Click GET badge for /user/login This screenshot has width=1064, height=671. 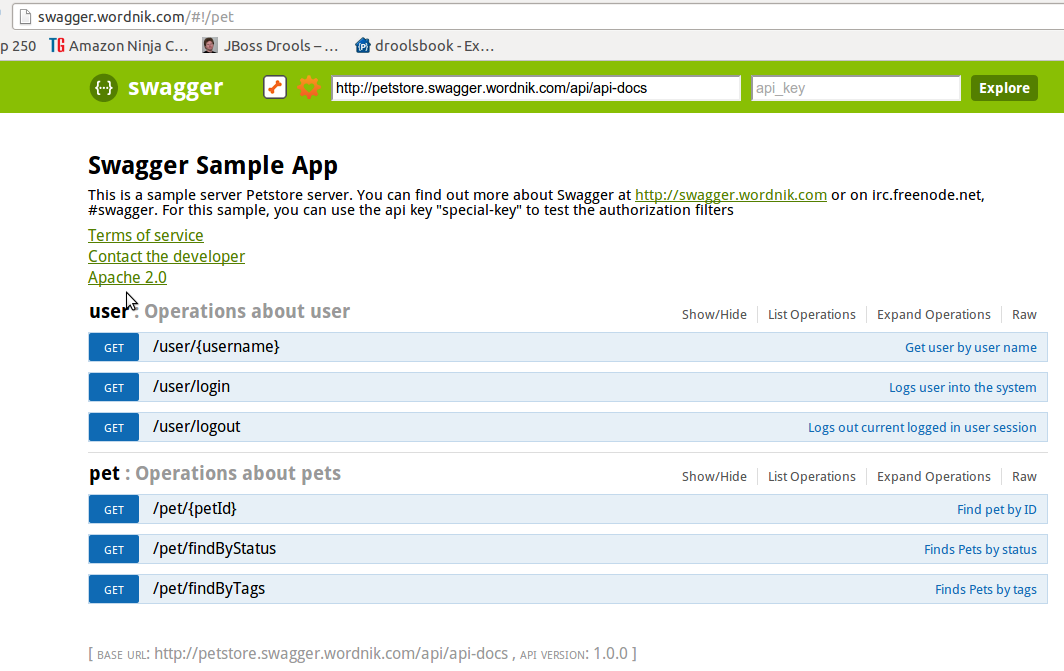point(114,387)
